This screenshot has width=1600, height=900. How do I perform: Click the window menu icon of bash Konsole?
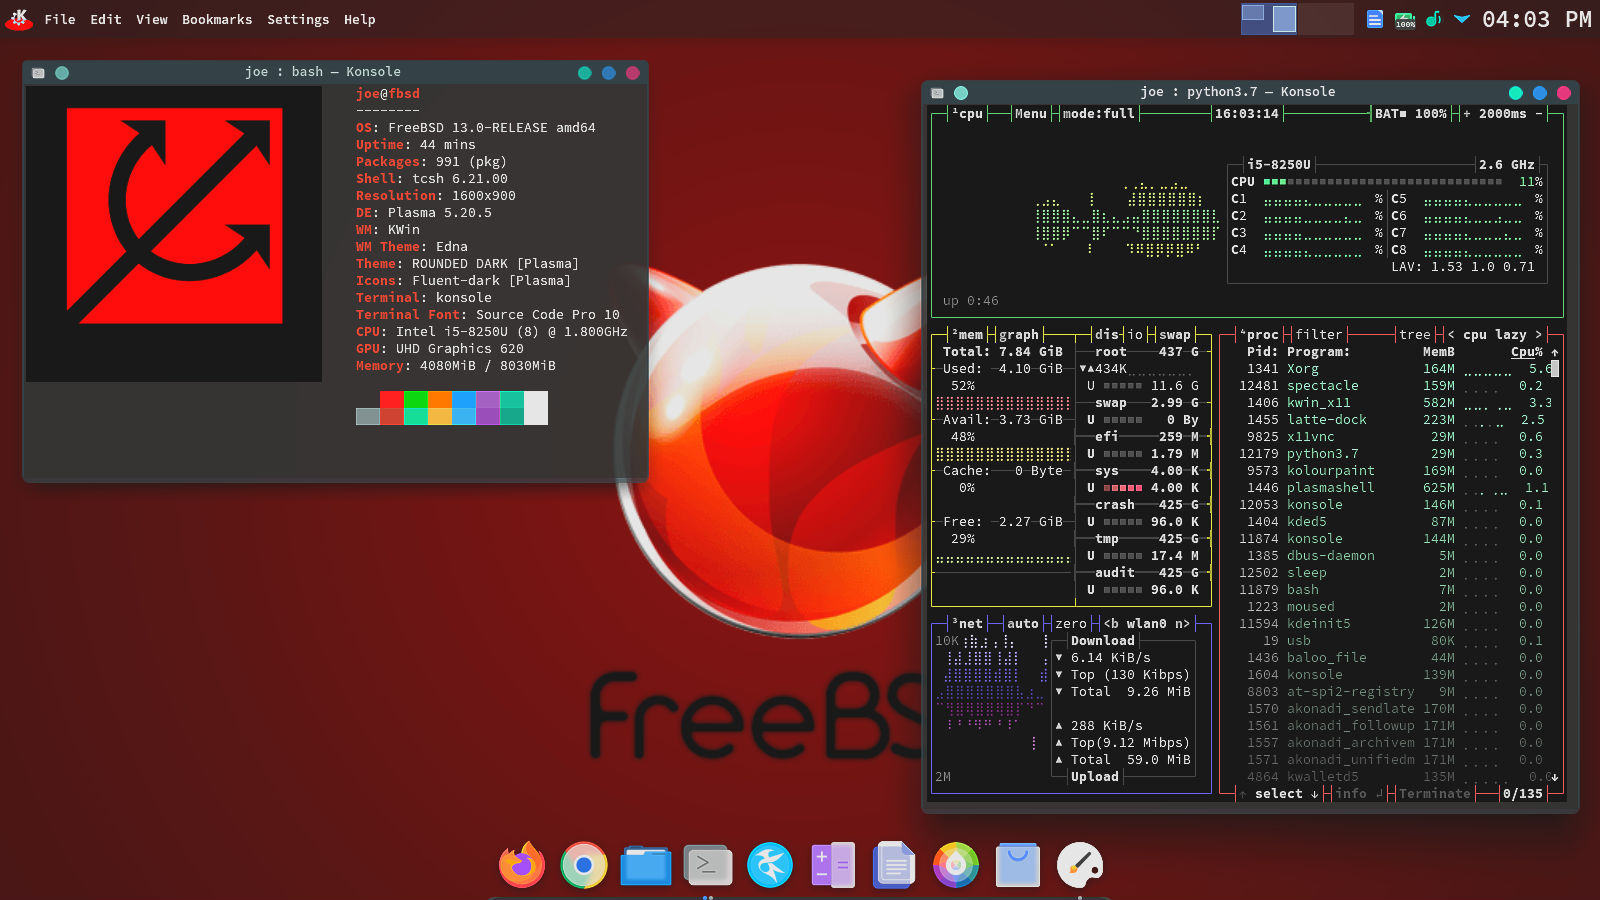tap(38, 72)
